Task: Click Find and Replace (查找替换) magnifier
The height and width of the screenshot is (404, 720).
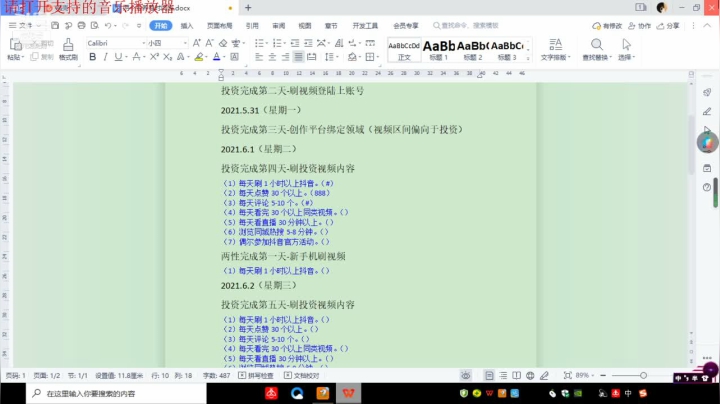Action: pyautogui.click(x=596, y=45)
